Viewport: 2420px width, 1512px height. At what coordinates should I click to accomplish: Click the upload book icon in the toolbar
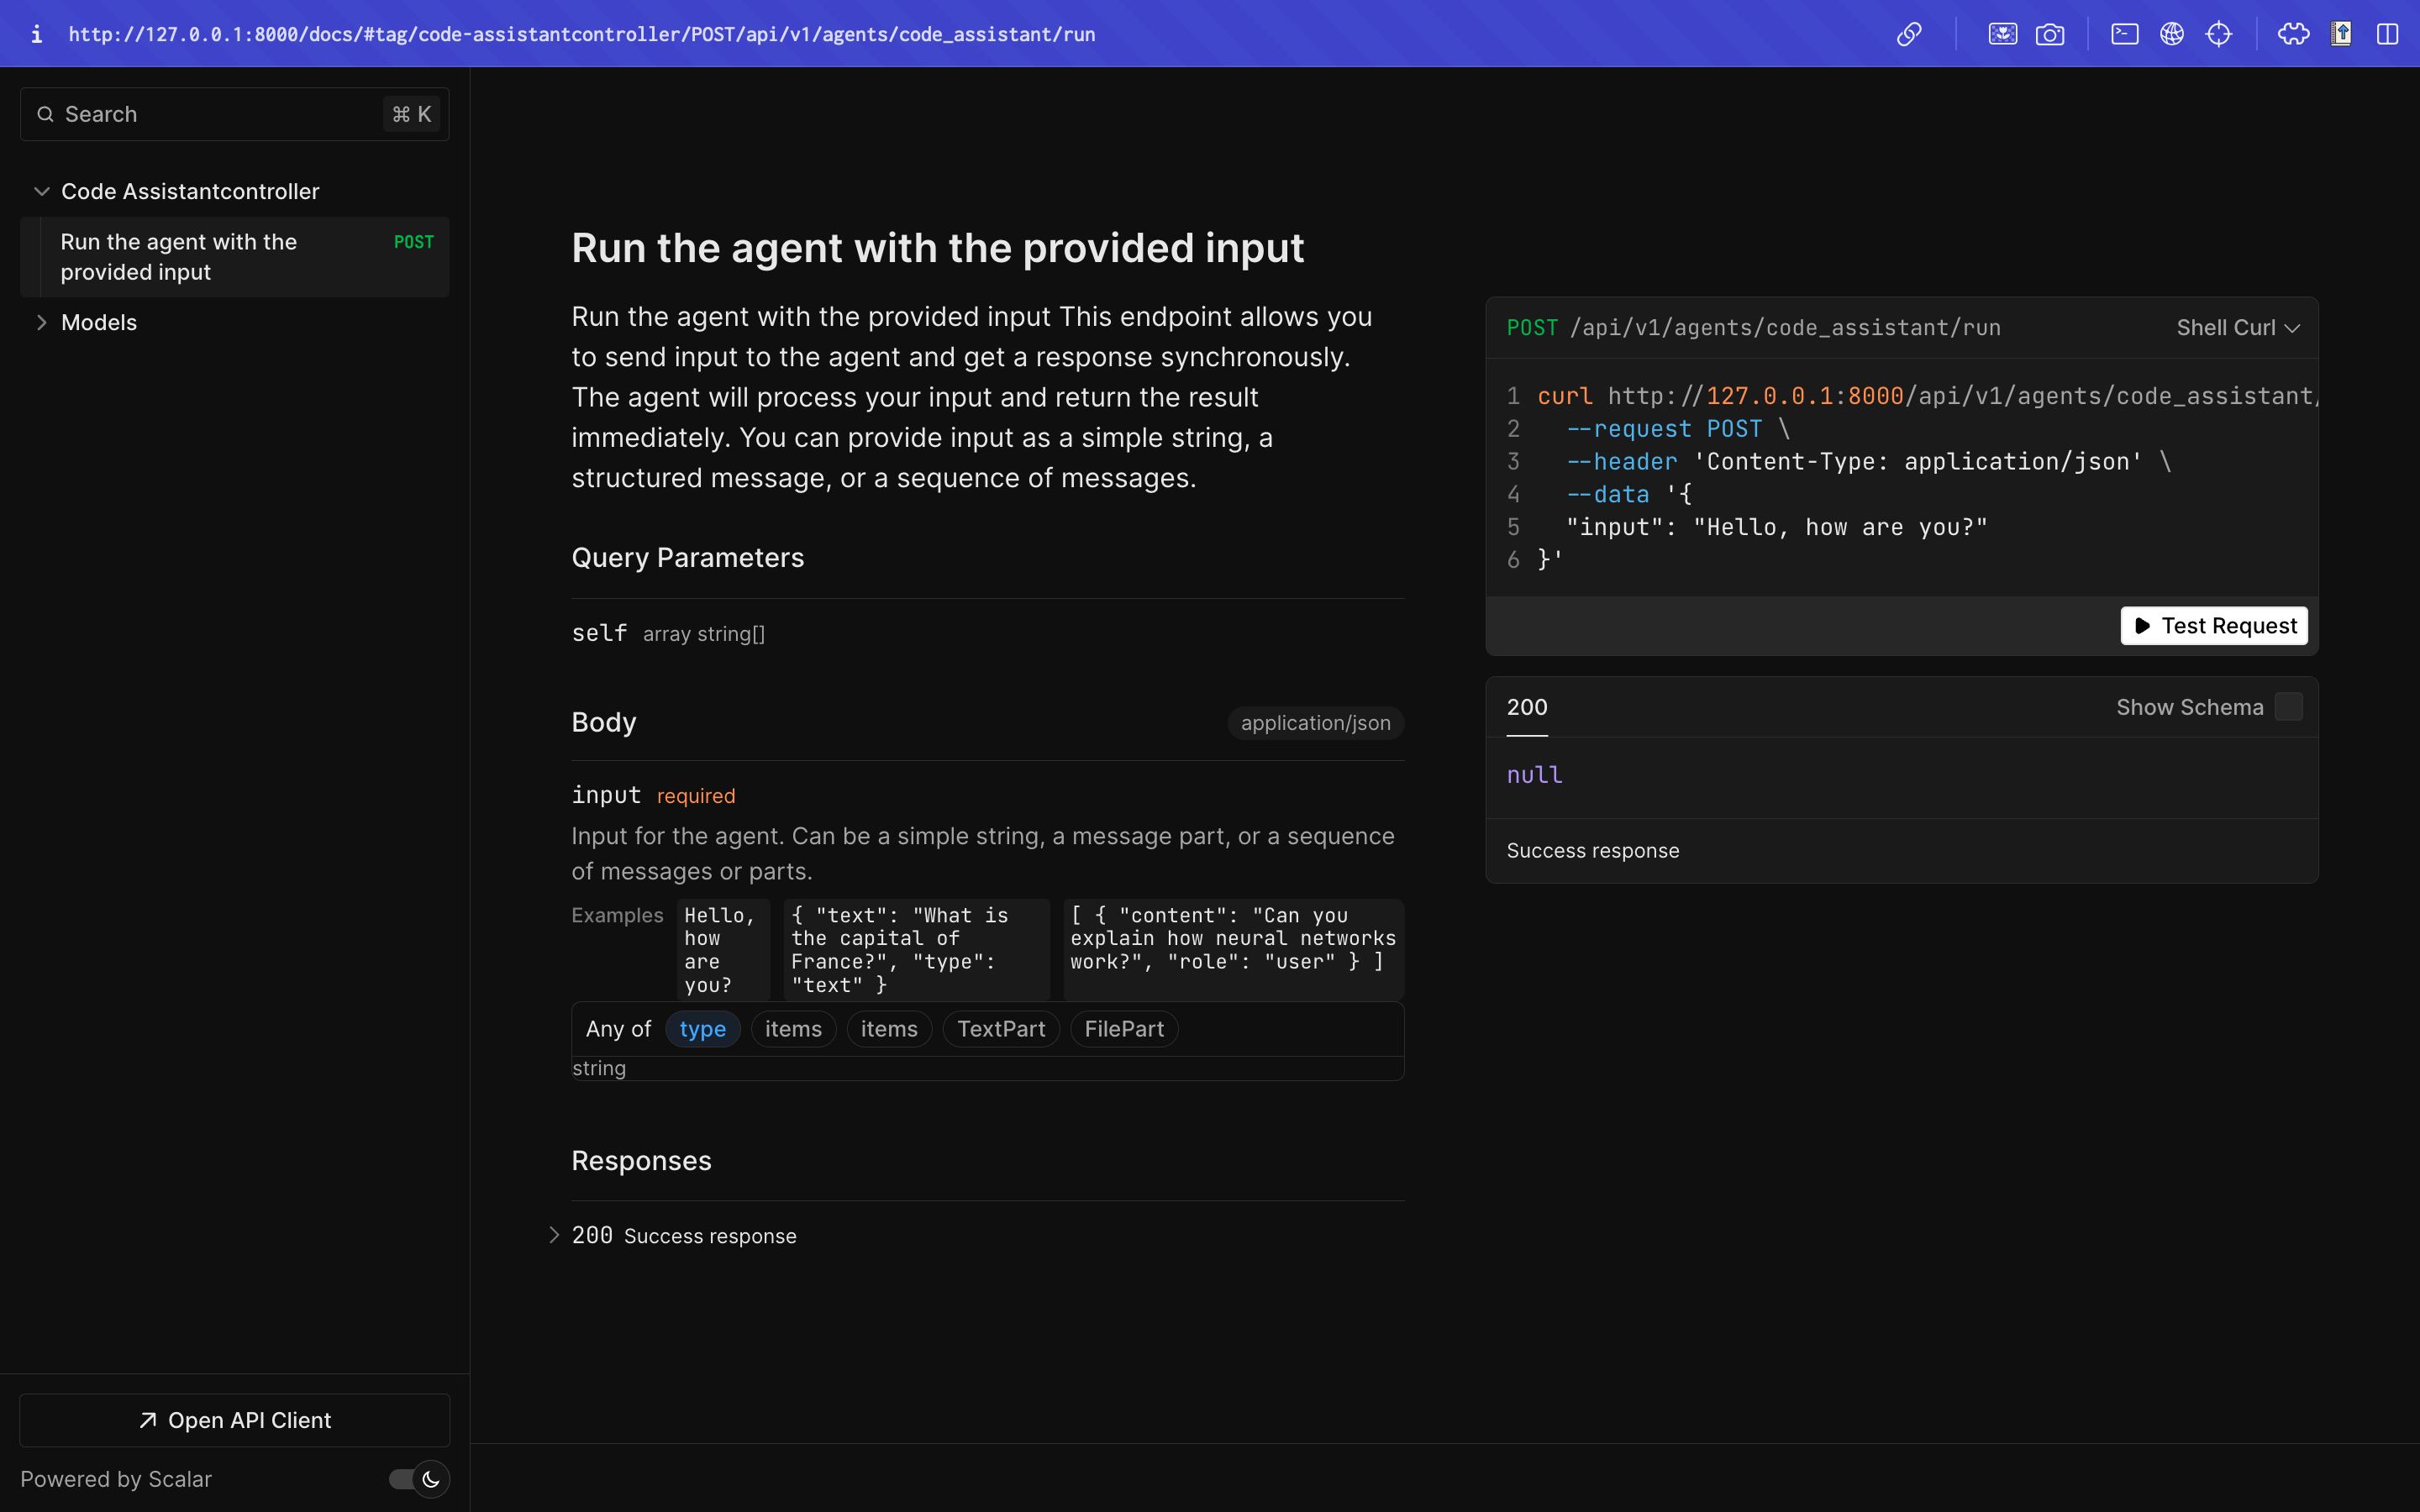(2341, 33)
